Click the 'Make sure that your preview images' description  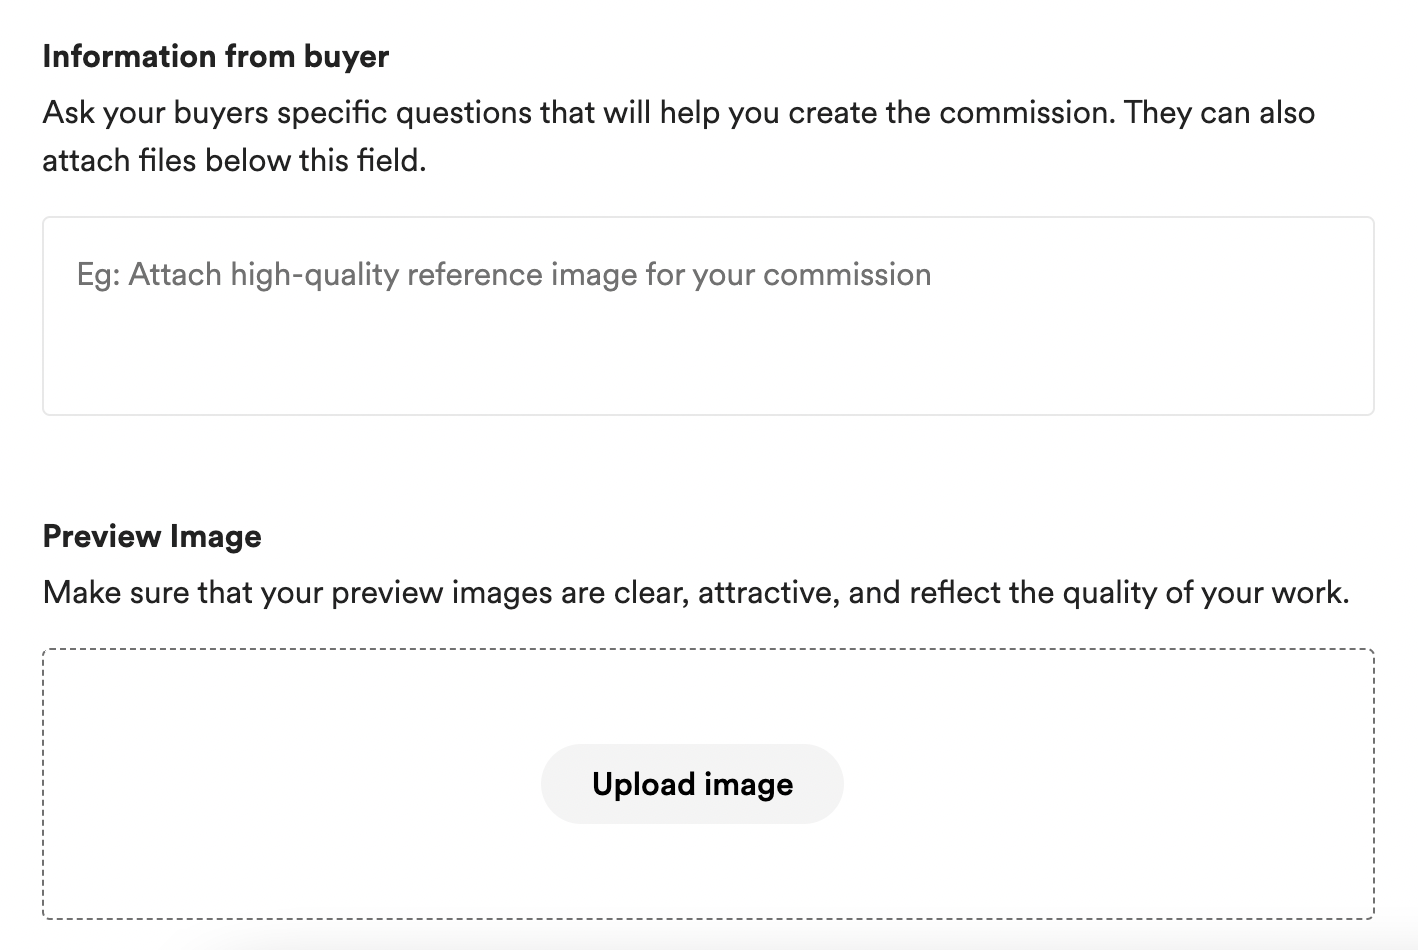tap(696, 592)
